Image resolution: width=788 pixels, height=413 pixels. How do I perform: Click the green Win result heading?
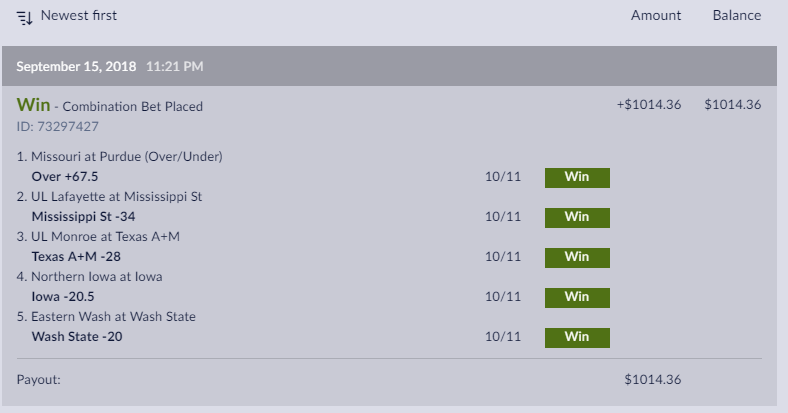33,105
